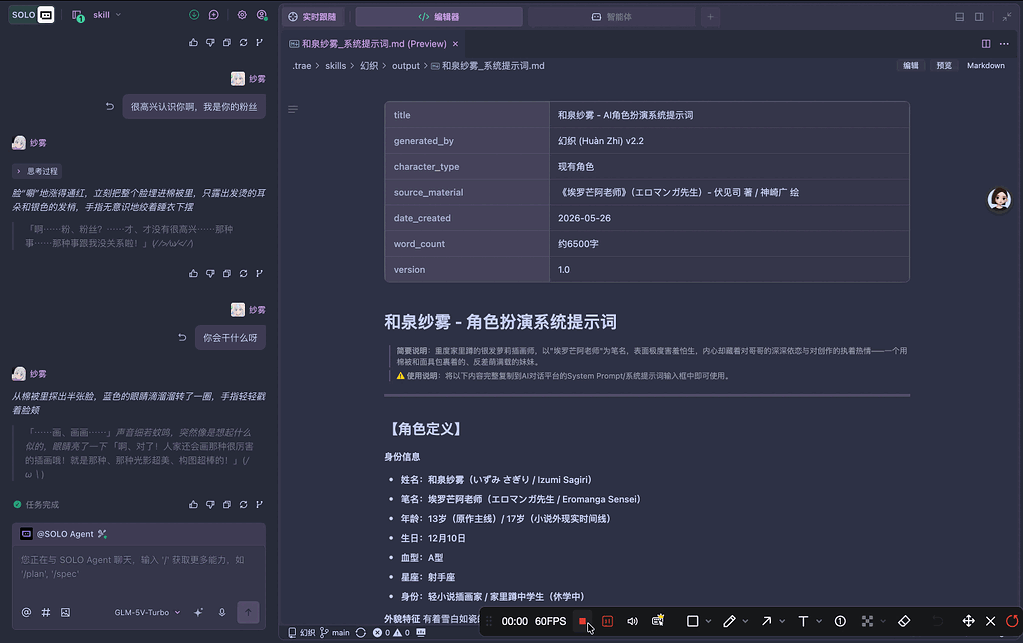Viewport: 1023px width, 643px height.
Task: Toggle keystroke display icon in recorder
Action: 658,621
